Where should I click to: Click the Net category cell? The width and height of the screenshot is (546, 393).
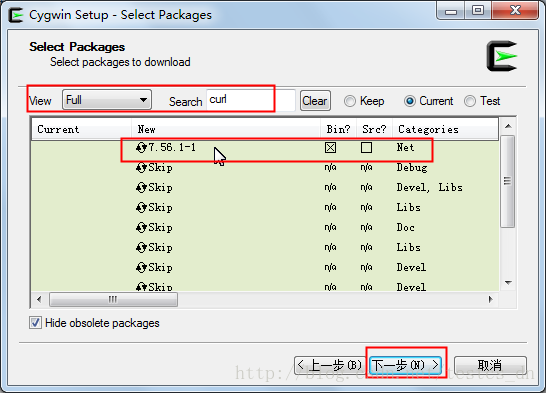pyautogui.click(x=406, y=148)
